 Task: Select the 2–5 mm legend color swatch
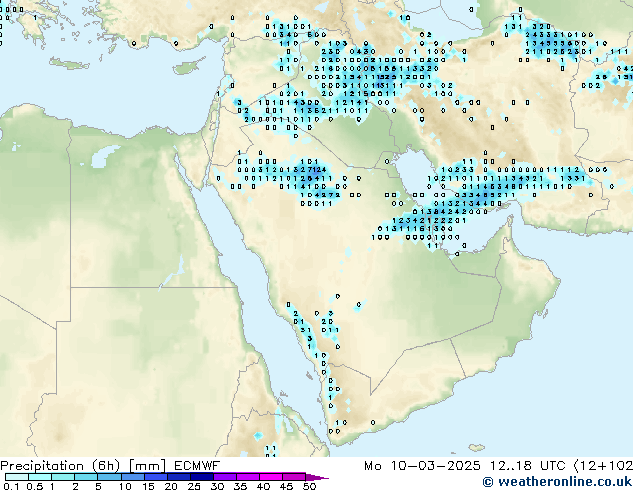(86, 477)
